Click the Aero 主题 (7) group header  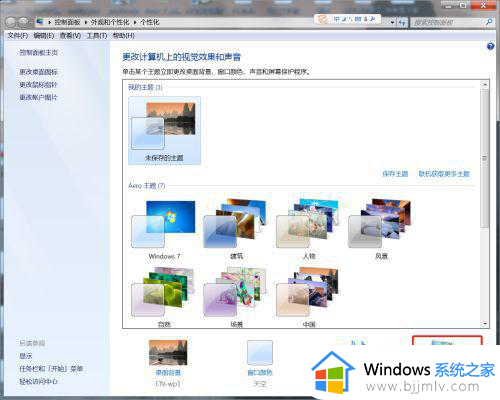tap(147, 185)
